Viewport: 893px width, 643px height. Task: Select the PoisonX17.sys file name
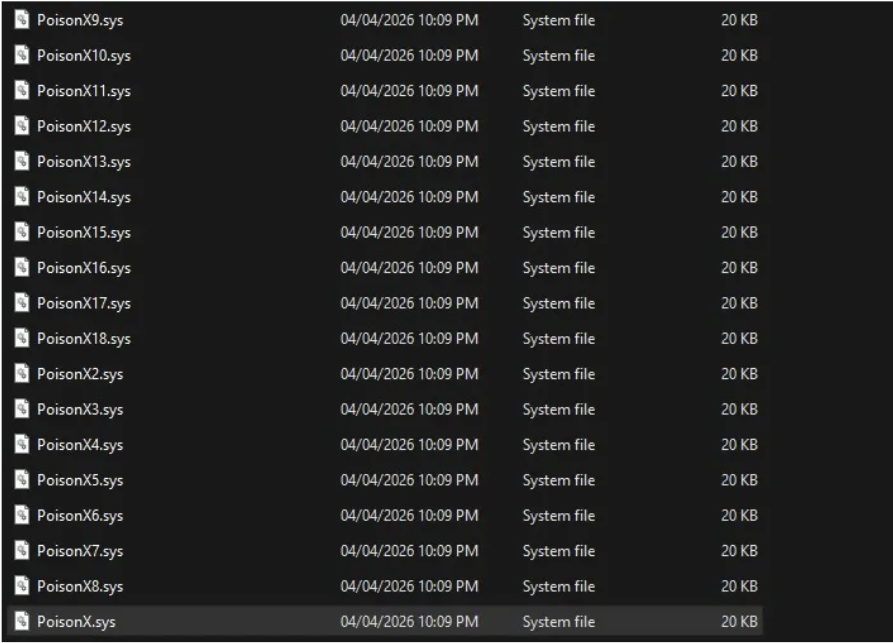(83, 303)
